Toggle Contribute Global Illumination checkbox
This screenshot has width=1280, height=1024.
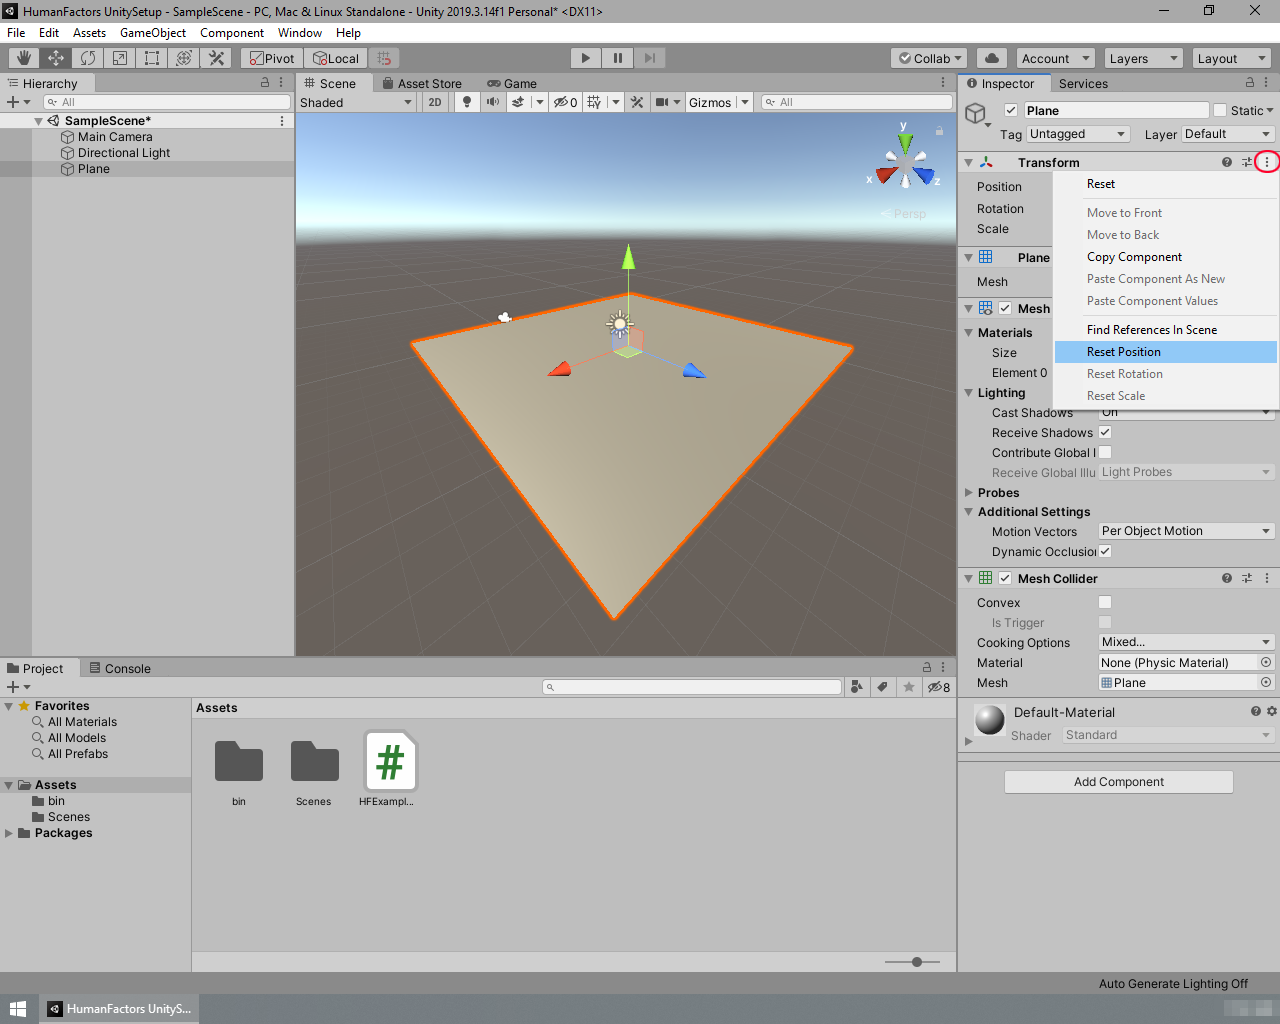click(1105, 452)
